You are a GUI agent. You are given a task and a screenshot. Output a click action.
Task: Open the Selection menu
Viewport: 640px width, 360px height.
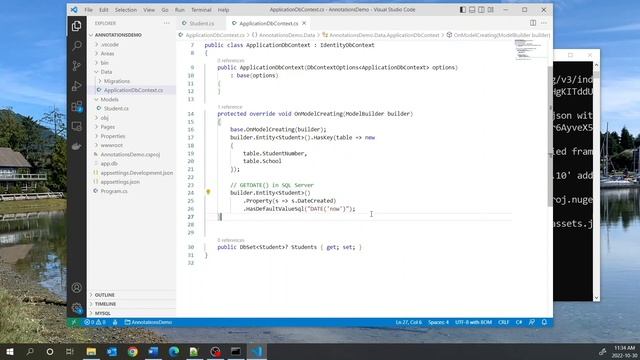126,10
